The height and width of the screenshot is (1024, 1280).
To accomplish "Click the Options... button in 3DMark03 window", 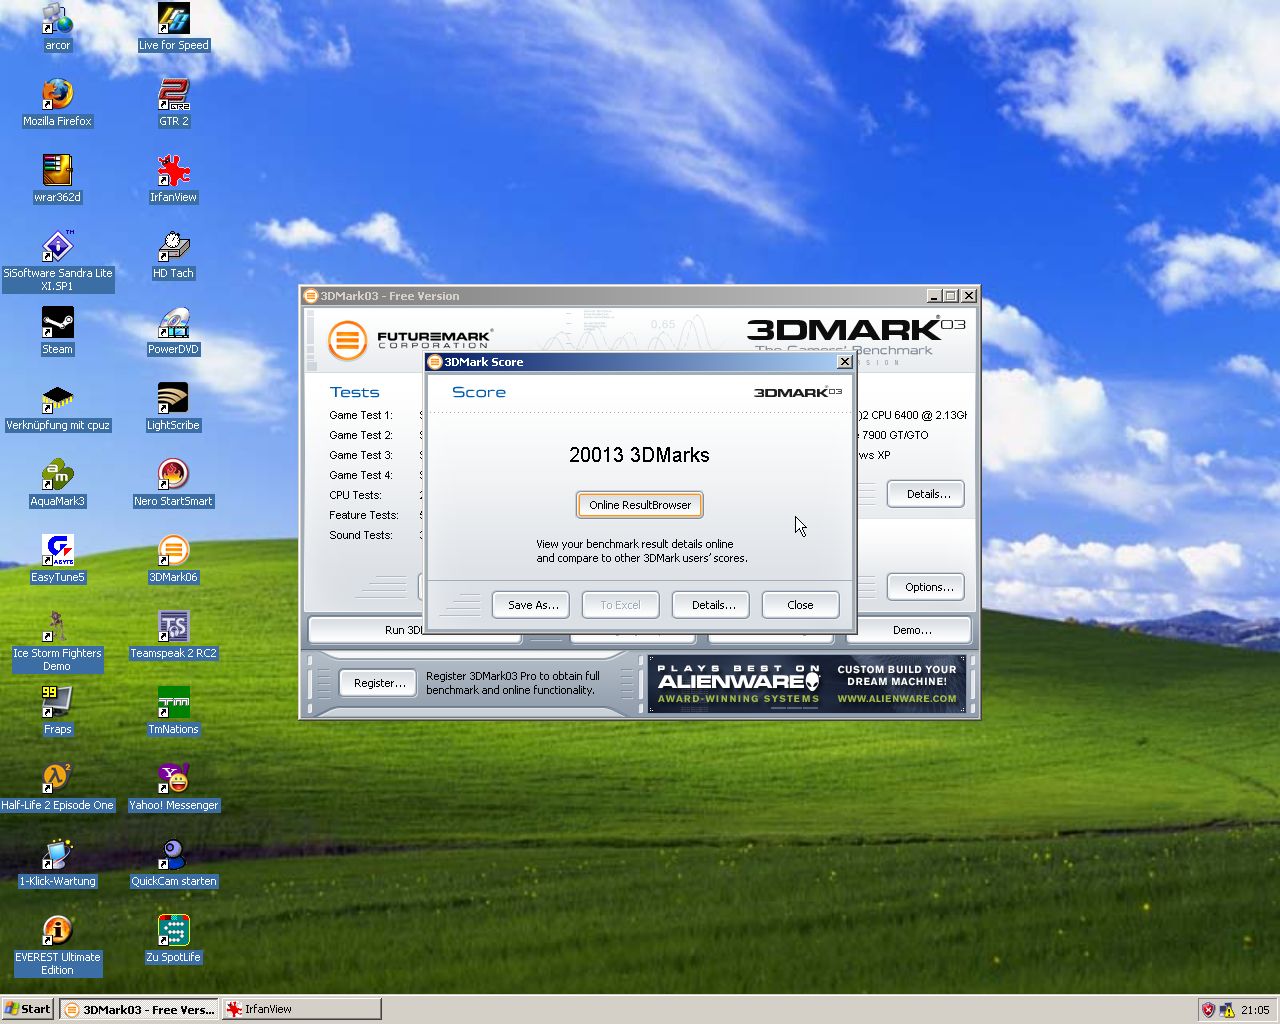I will point(927,587).
